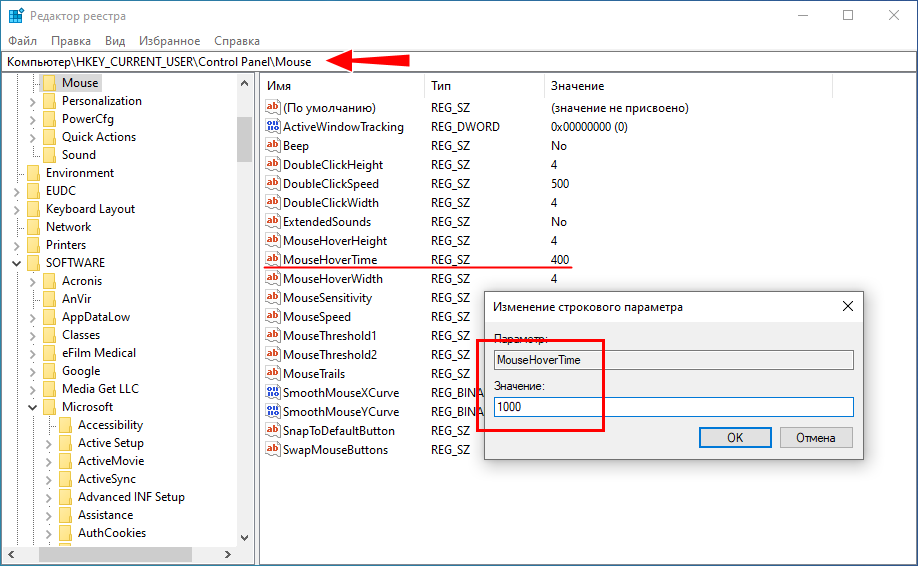Select the MouseHoverWidth value name

coord(333,279)
